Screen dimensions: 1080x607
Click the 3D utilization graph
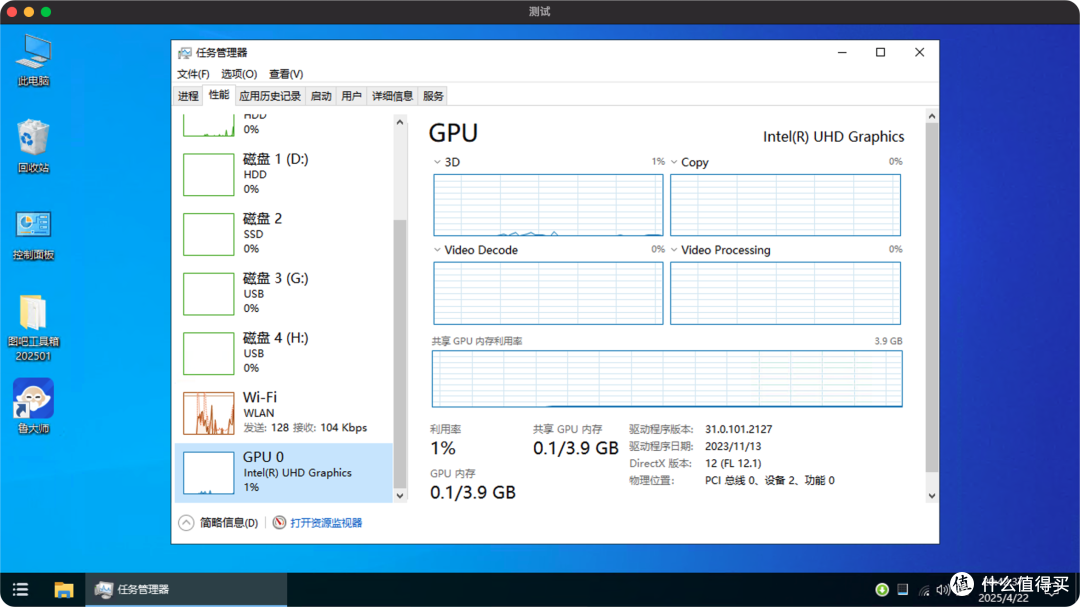pos(548,205)
